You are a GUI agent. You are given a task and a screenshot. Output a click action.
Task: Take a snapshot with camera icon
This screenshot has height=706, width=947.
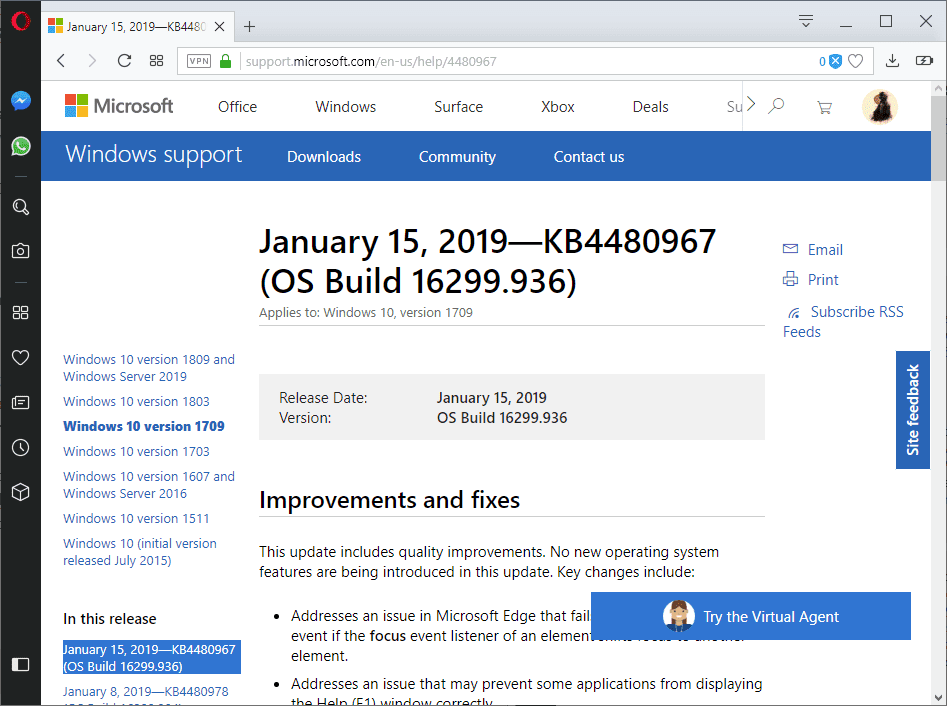[21, 251]
